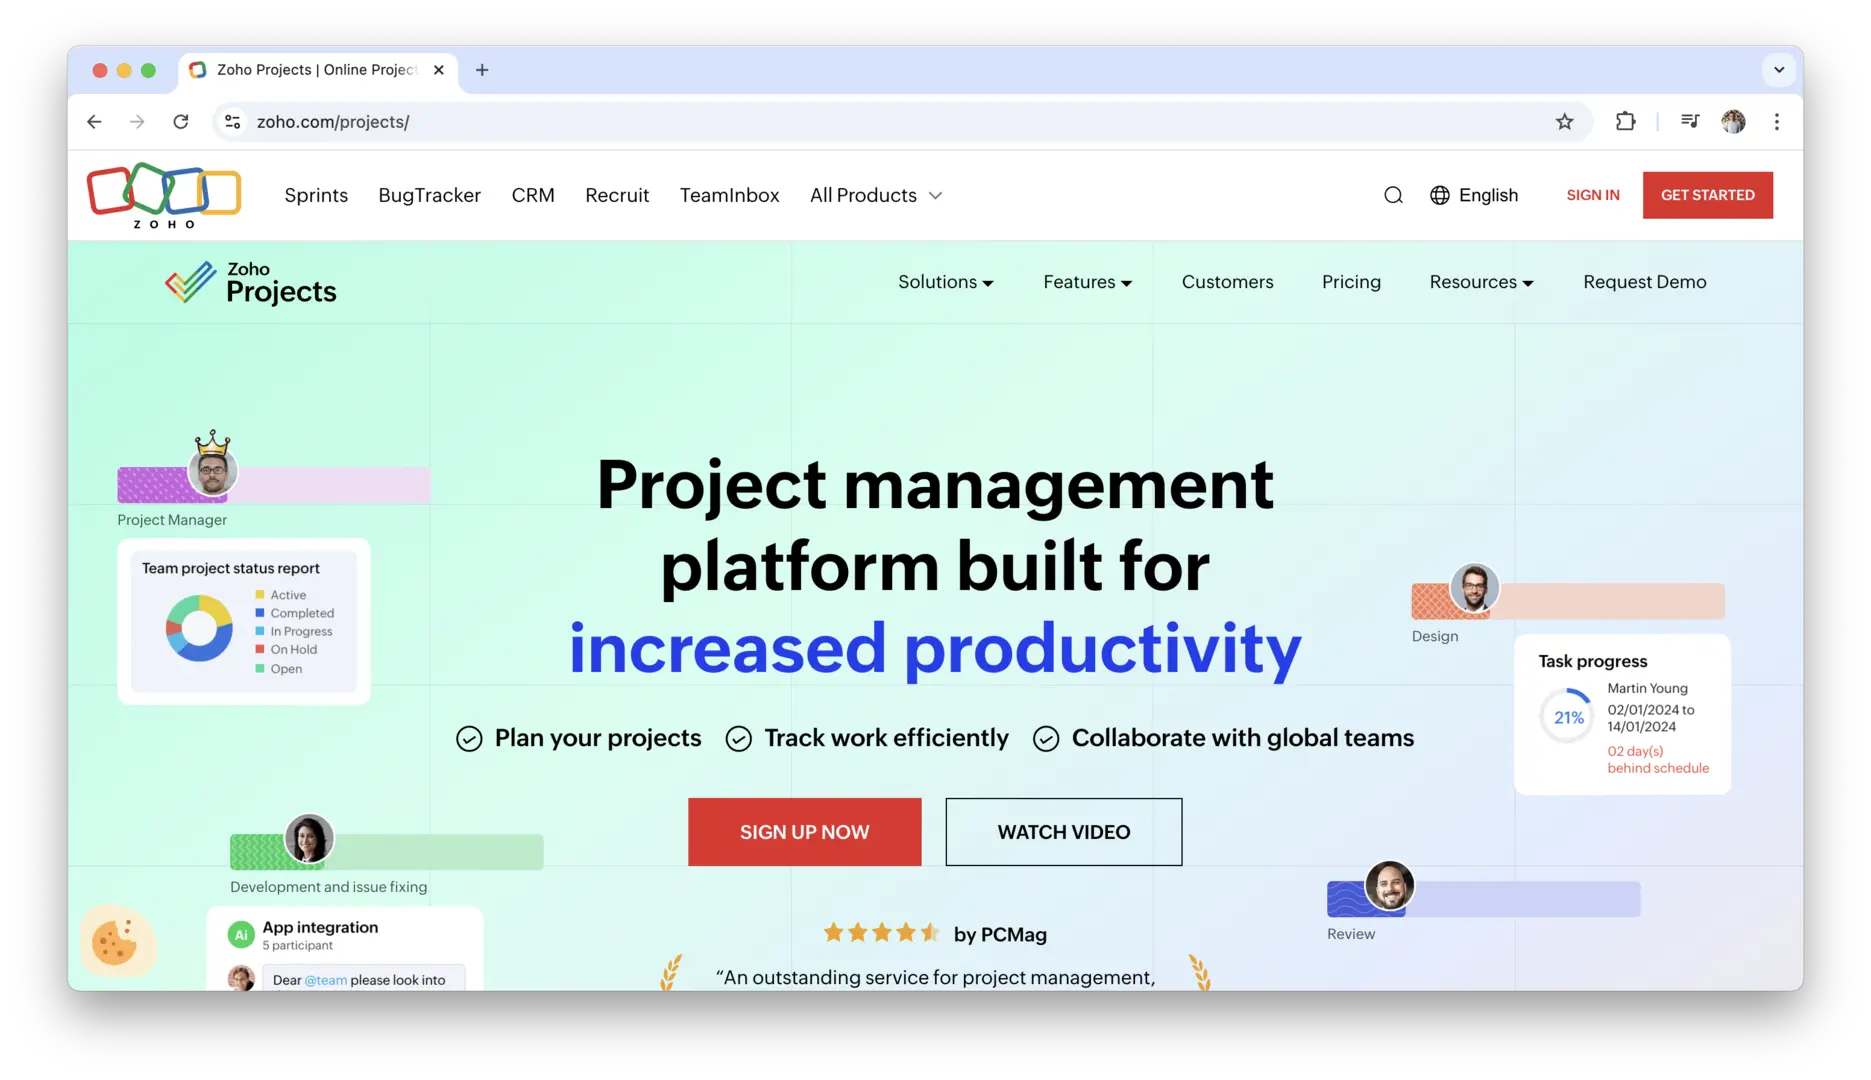Click the search magnifier icon
The height and width of the screenshot is (1080, 1871).
(1393, 195)
